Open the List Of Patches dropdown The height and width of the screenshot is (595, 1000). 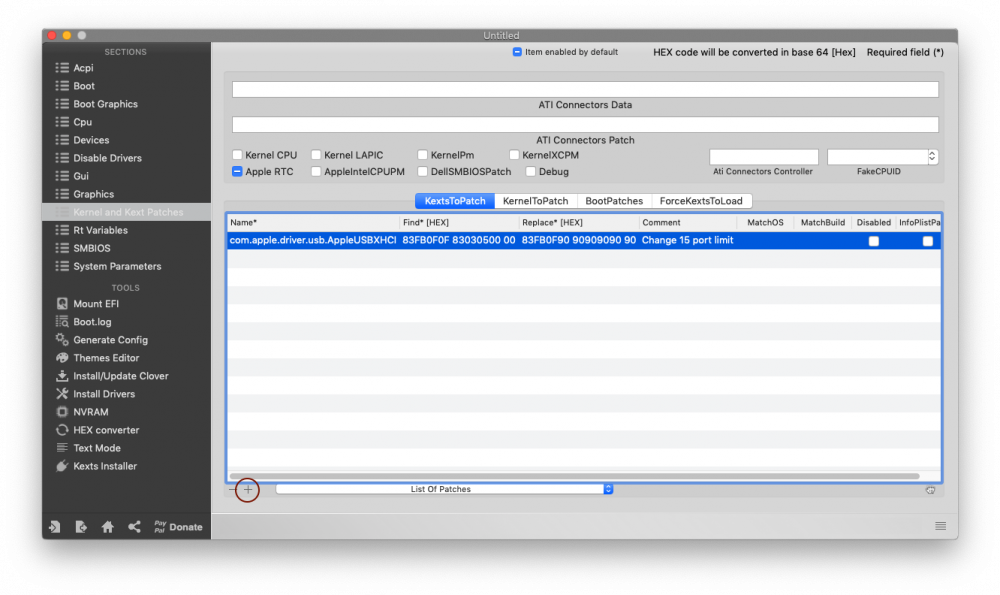pyautogui.click(x=444, y=489)
